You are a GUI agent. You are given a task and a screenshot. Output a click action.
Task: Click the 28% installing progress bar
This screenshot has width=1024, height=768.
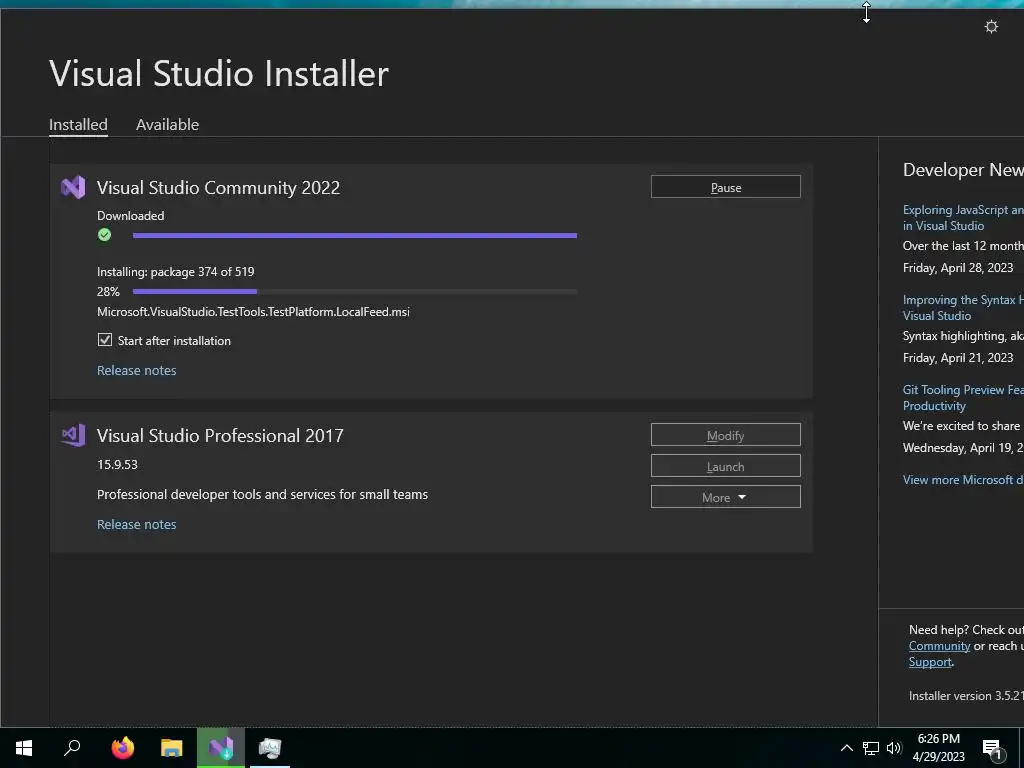coord(355,291)
